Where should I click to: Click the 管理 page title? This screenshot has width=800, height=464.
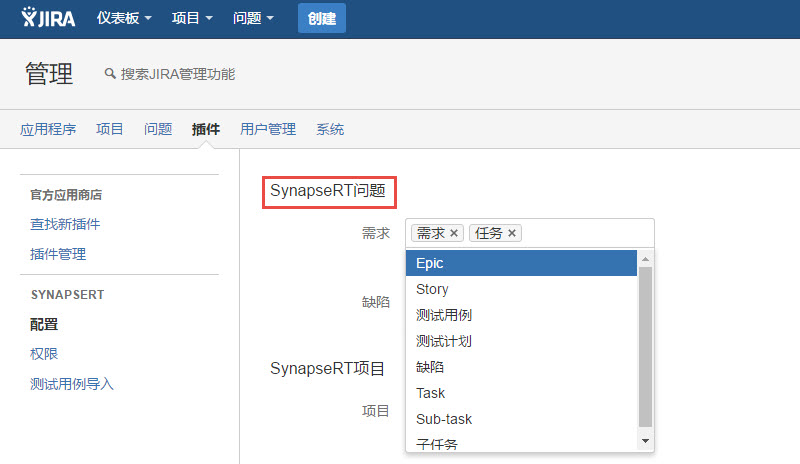(x=49, y=74)
